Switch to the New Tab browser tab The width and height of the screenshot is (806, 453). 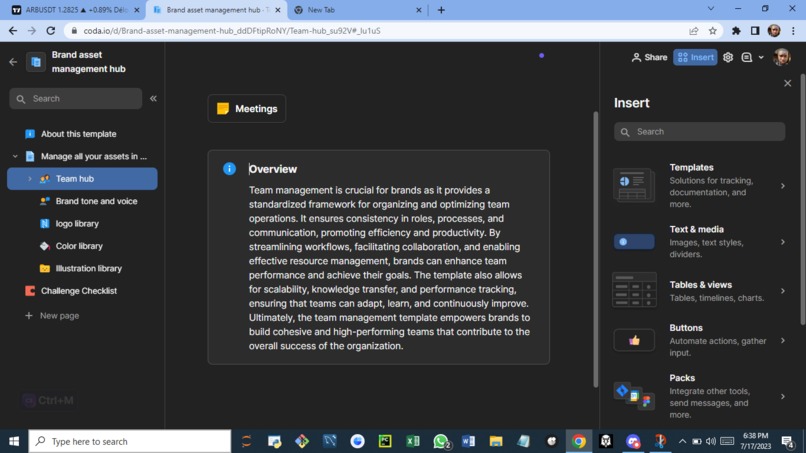click(358, 10)
